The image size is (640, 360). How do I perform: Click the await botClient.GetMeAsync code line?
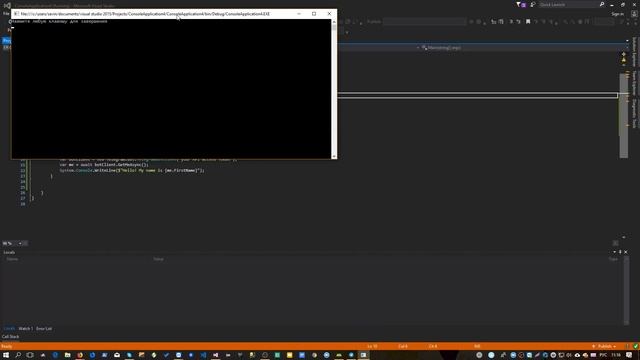tap(104, 165)
